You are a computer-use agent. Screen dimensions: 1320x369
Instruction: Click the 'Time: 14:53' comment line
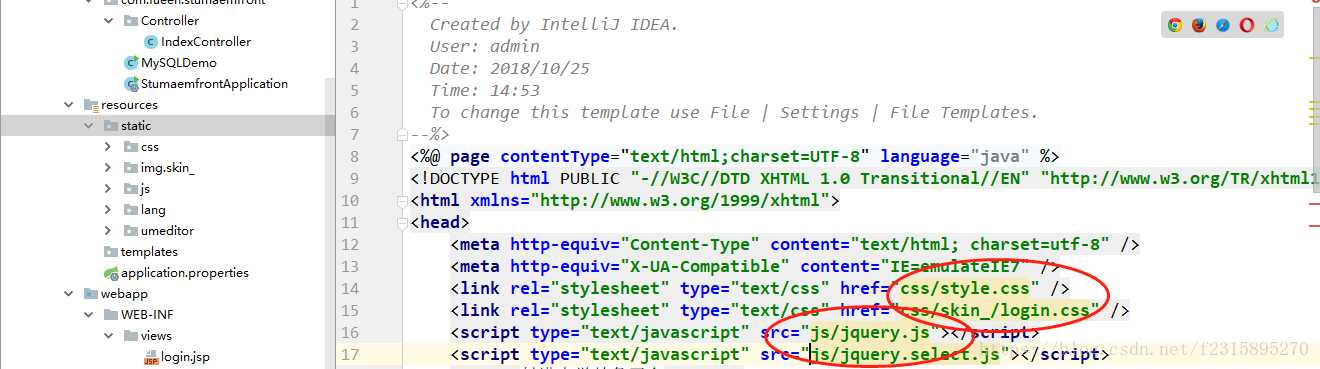pyautogui.click(x=485, y=90)
